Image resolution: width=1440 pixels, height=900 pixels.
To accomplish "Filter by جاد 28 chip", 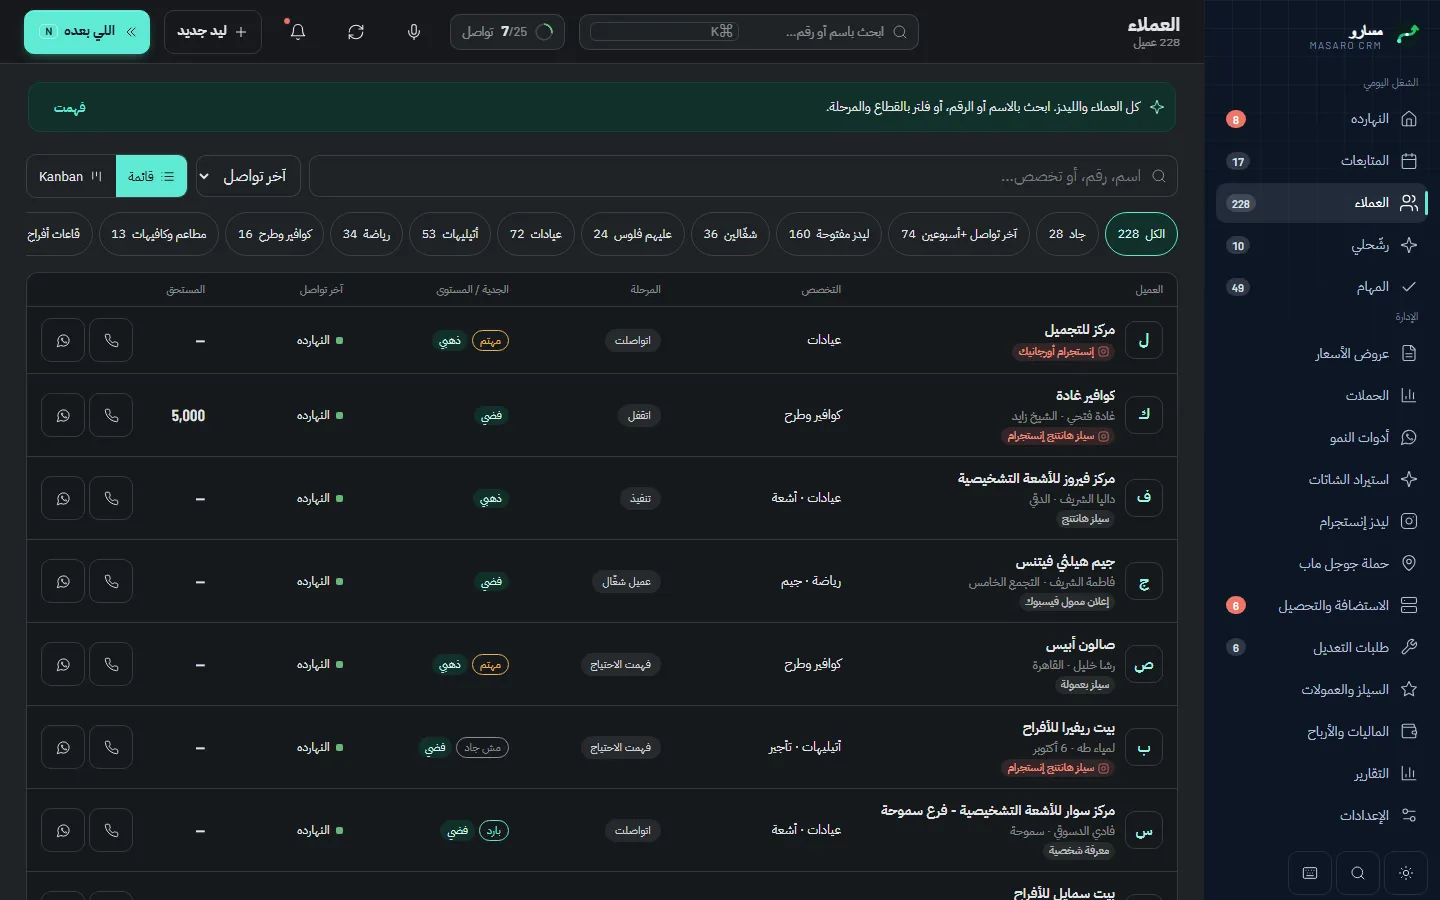I will [1067, 234].
